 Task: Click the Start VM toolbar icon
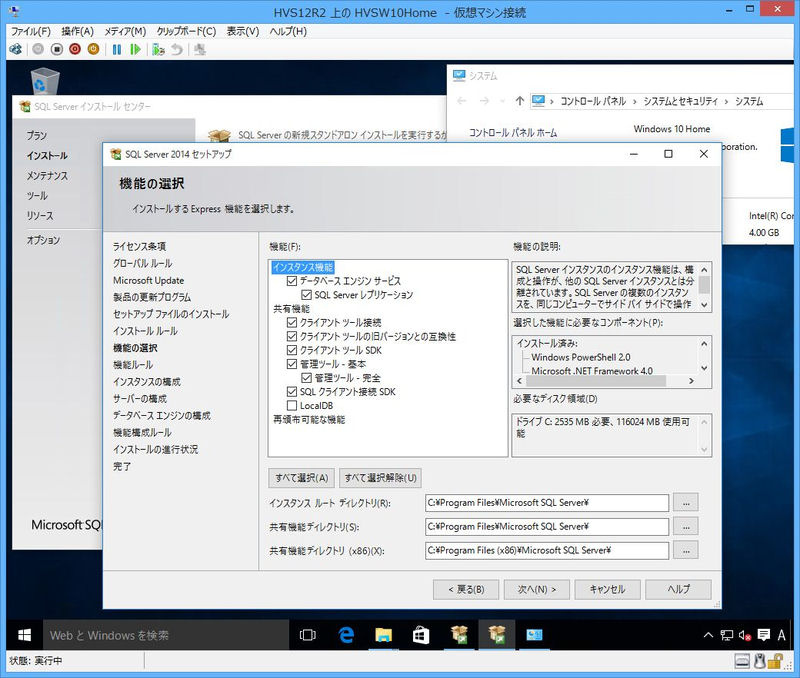(38, 49)
